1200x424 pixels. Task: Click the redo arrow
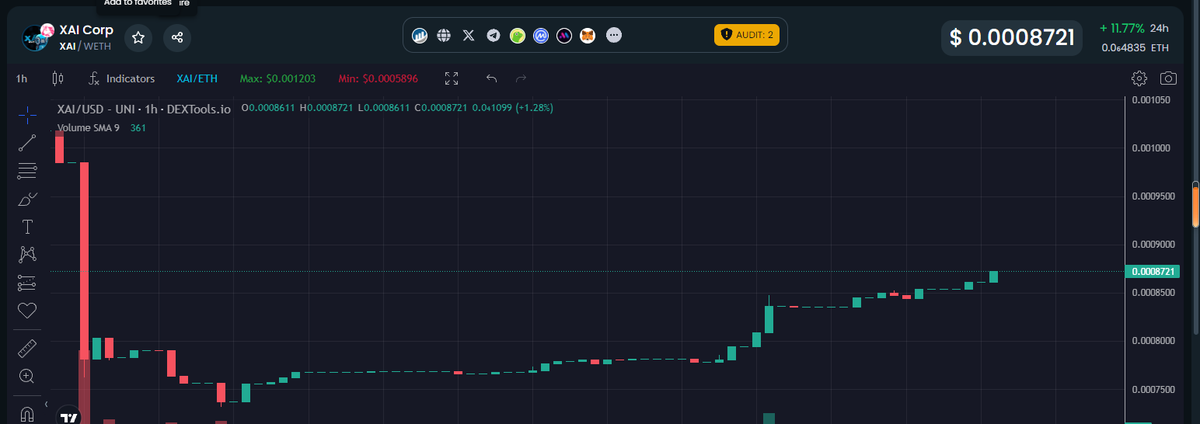(520, 78)
